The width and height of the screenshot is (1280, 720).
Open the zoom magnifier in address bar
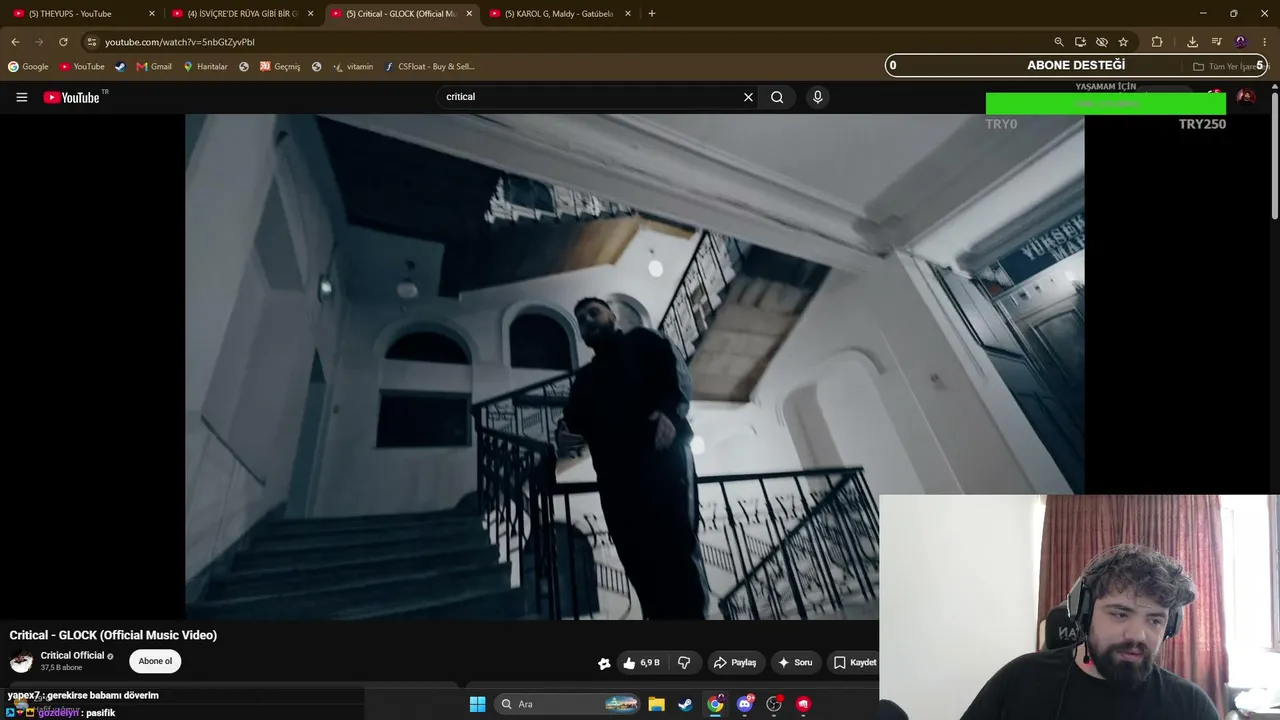point(1059,42)
